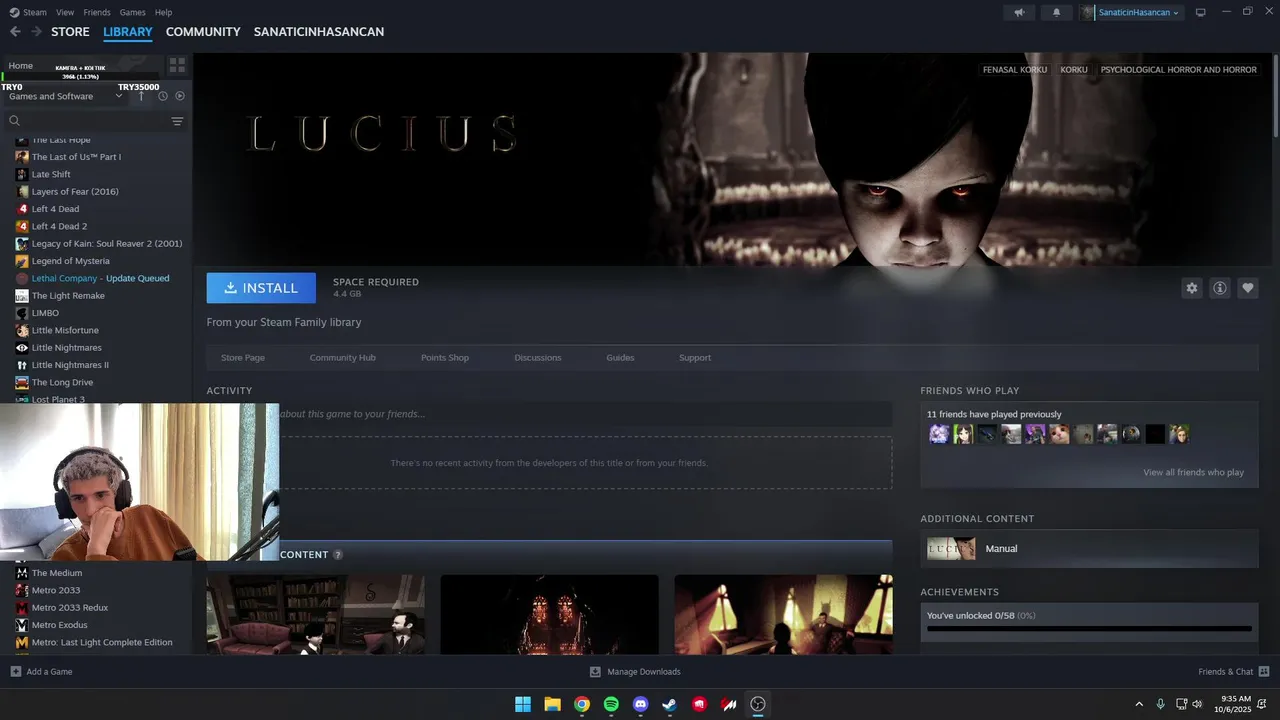
Task: Open the sunlit room screenshot thumbnail
Action: (x=783, y=614)
